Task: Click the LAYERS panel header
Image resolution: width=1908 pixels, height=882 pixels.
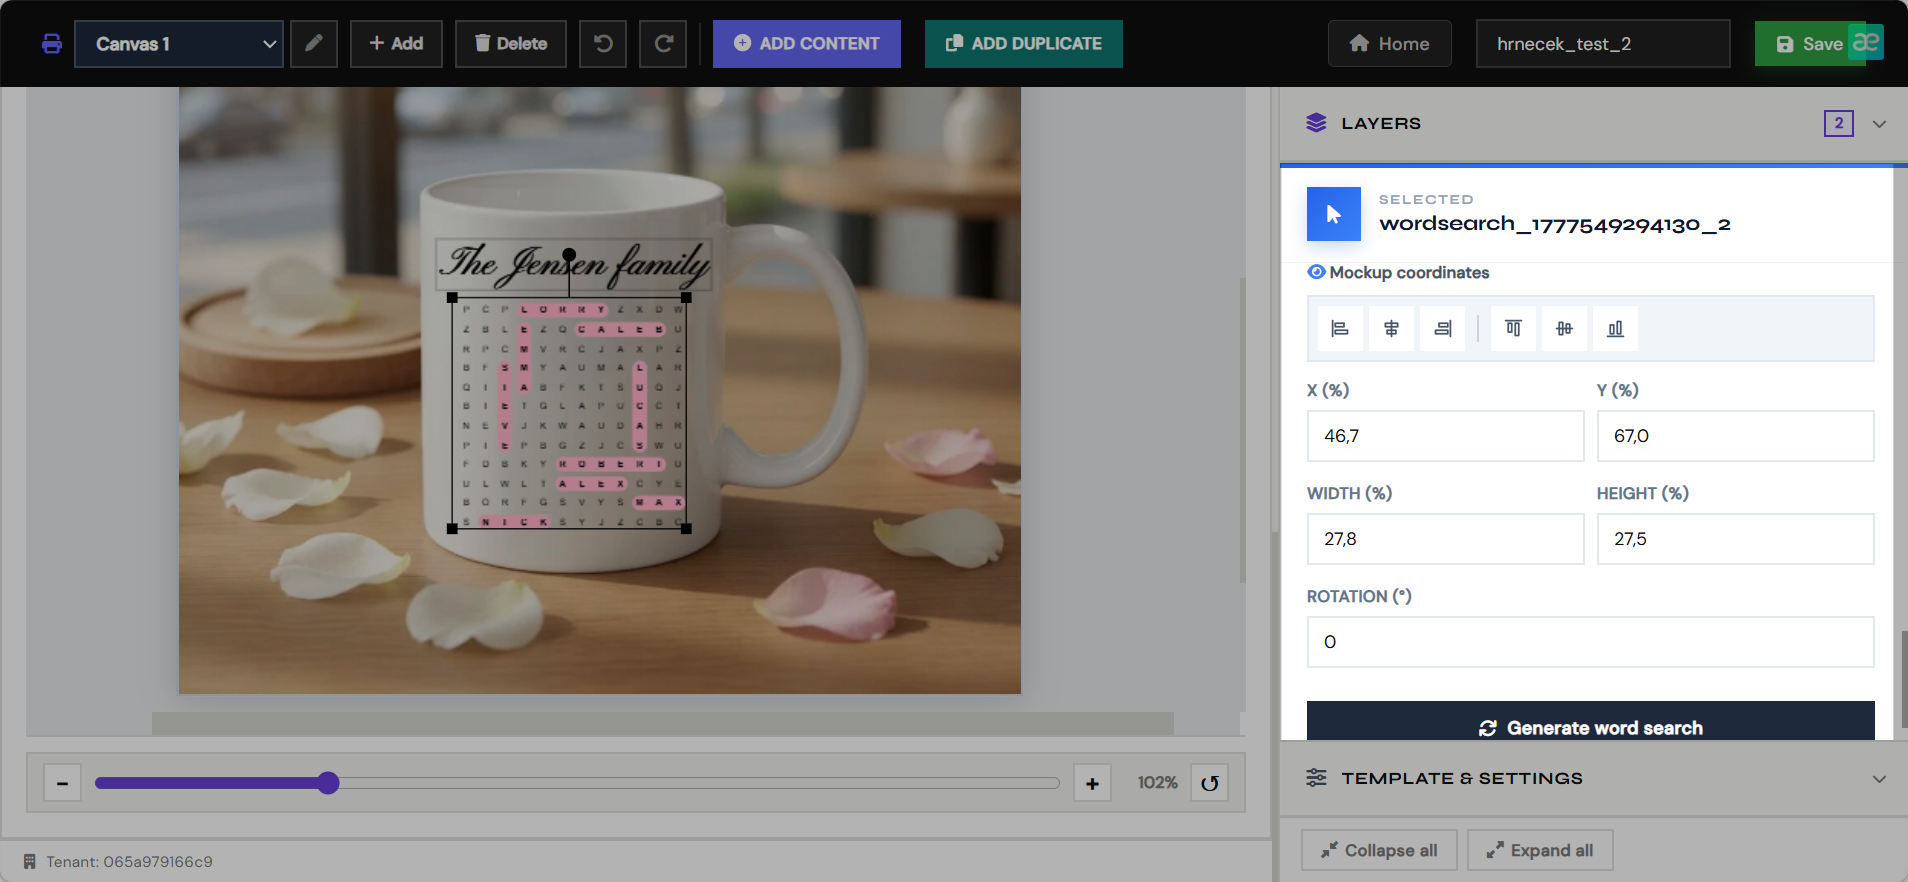Action: pyautogui.click(x=1594, y=124)
